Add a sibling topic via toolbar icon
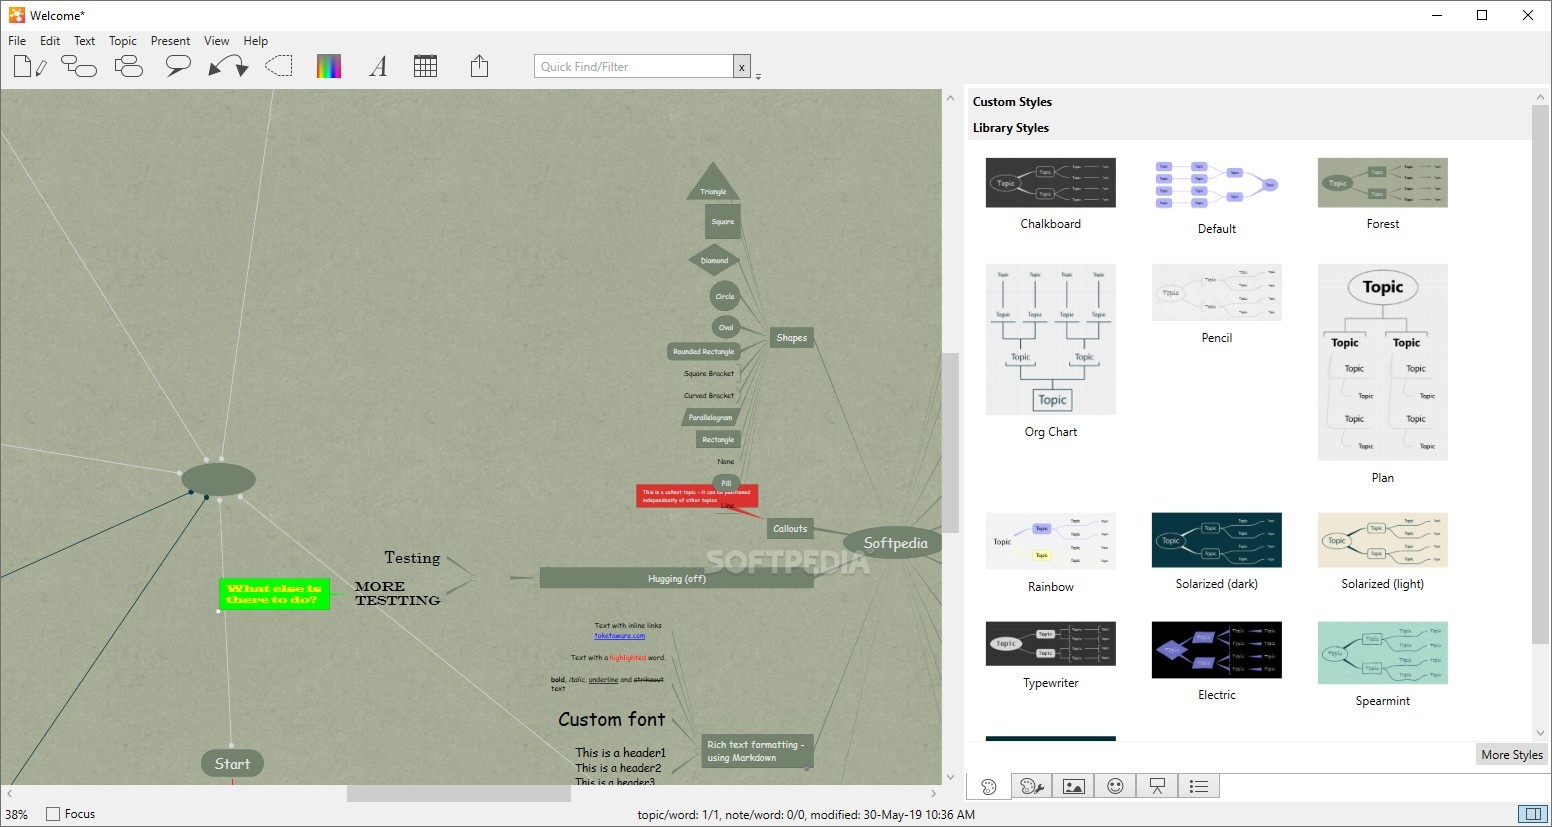 129,67
